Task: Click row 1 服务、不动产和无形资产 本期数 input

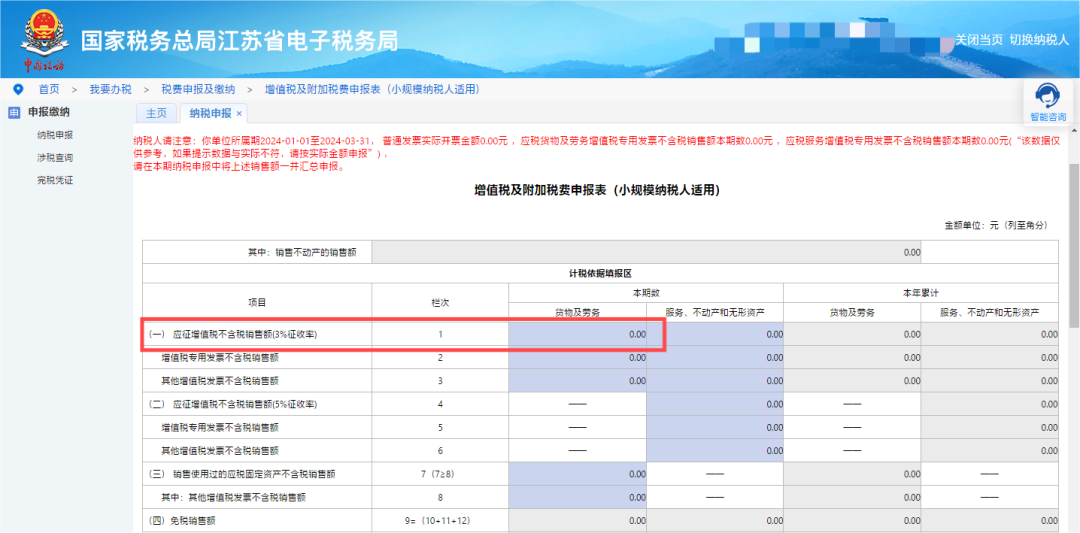Action: pyautogui.click(x=715, y=334)
